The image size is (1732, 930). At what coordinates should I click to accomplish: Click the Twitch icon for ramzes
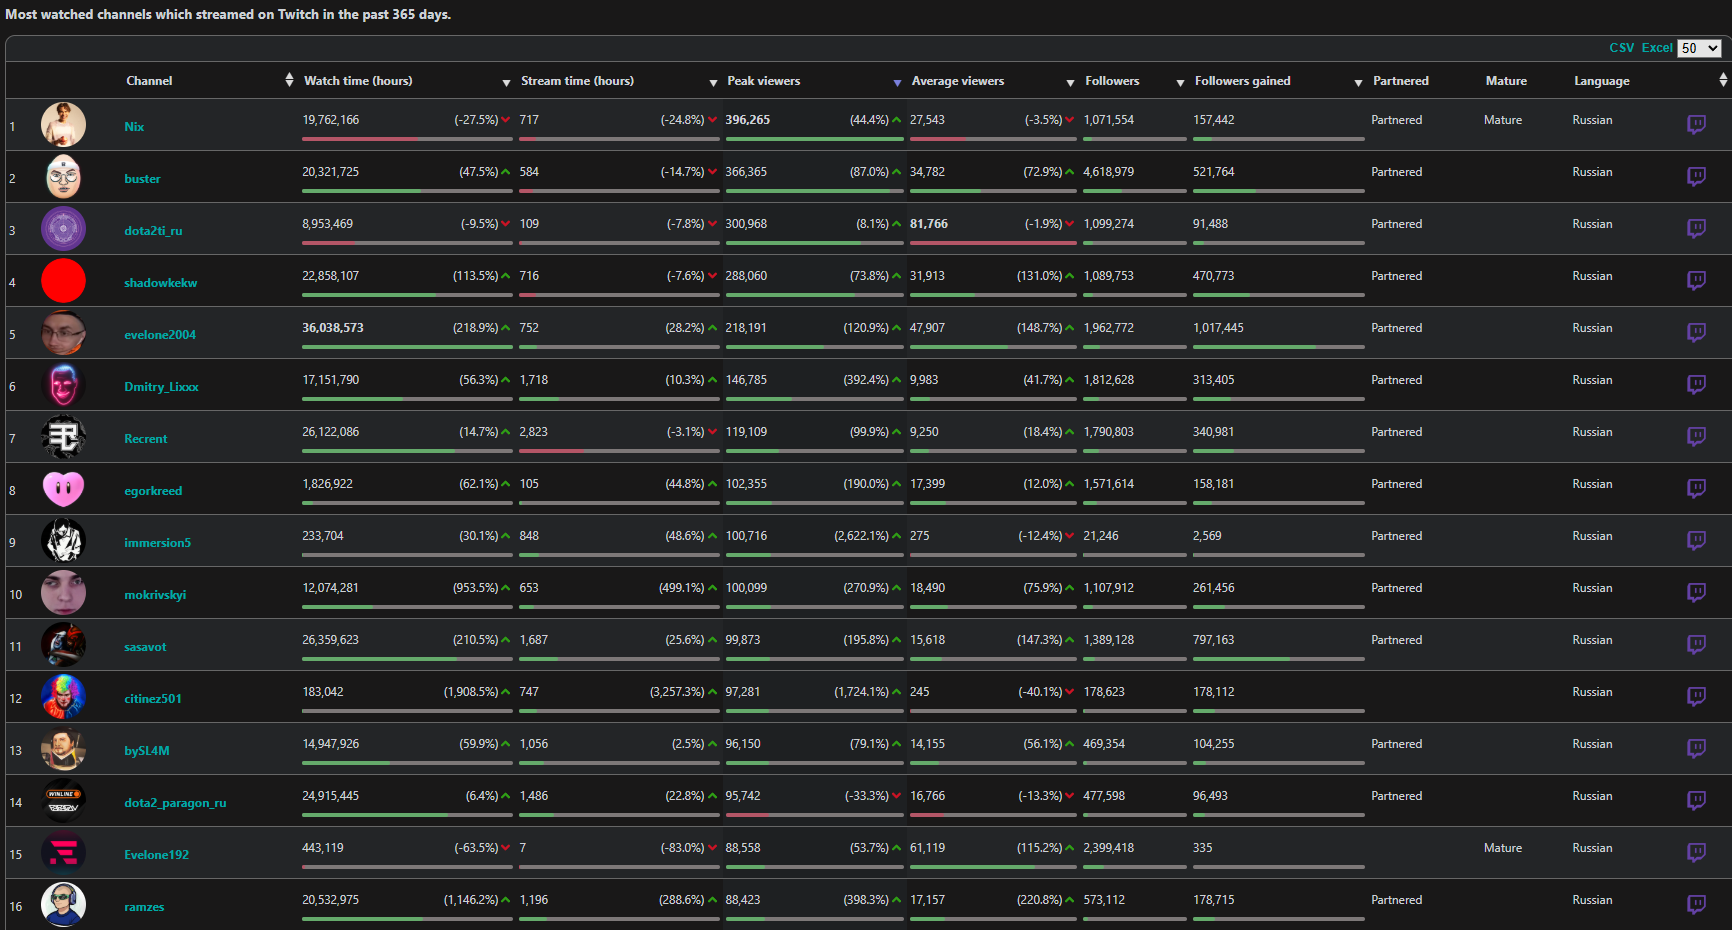point(1696,904)
